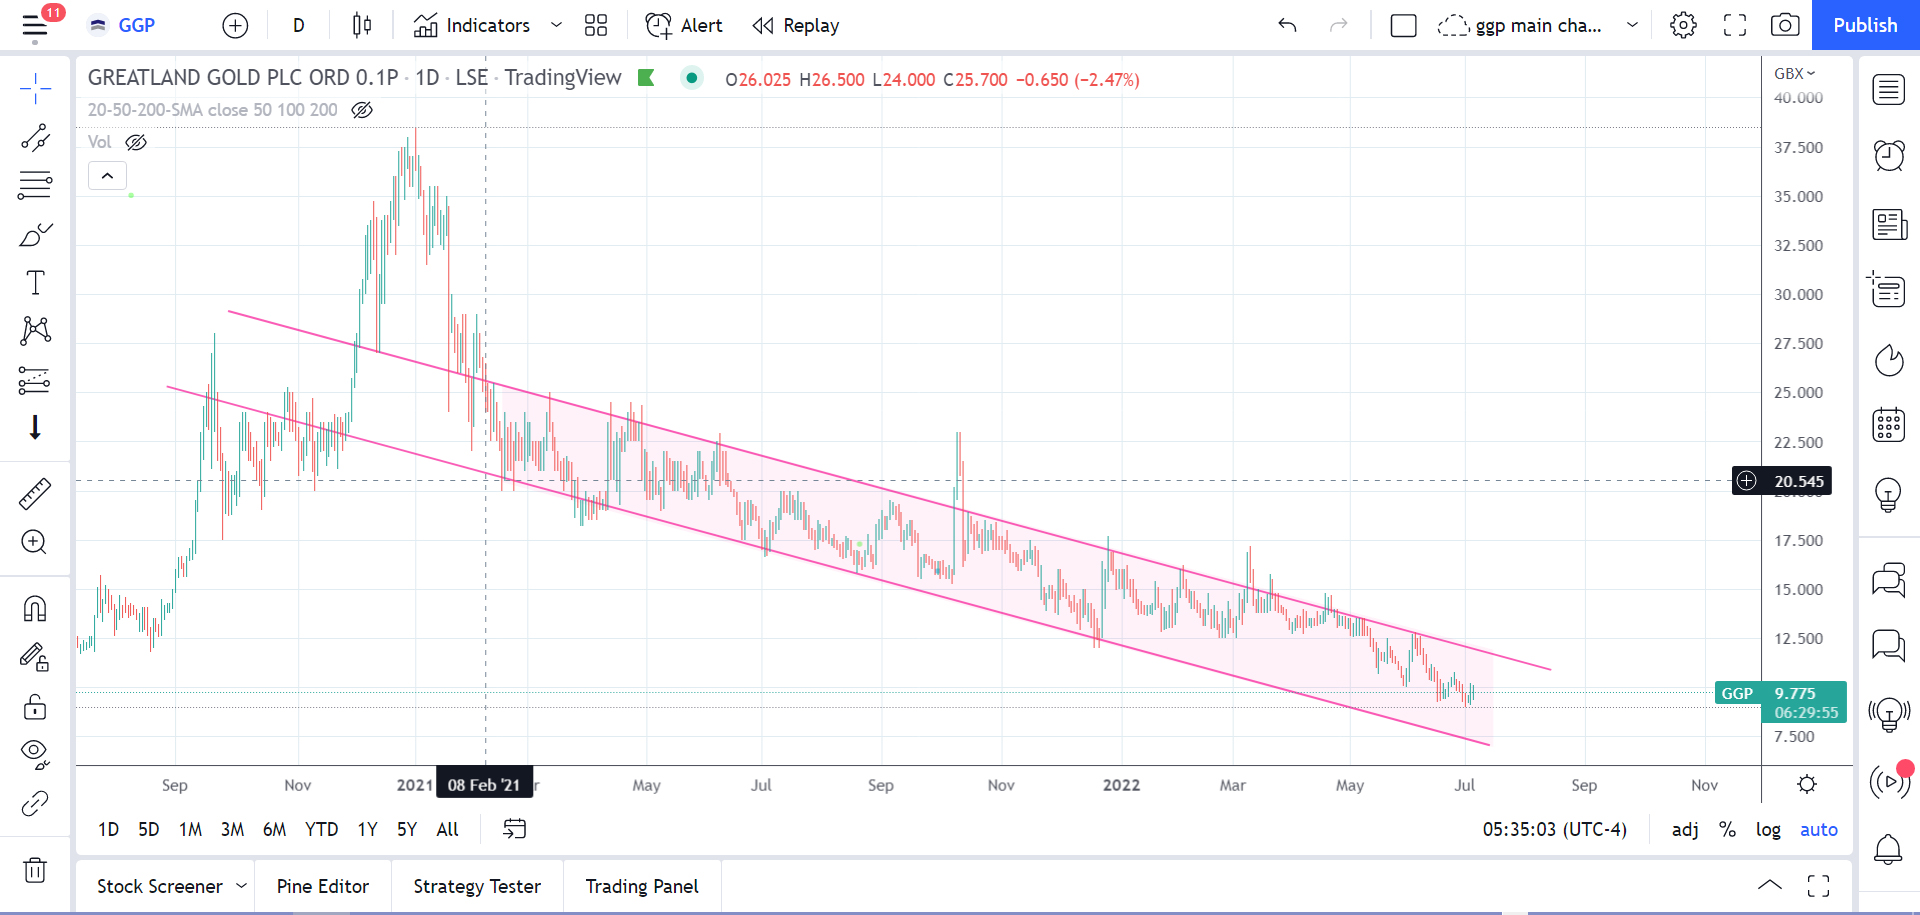Open the Stock Screener tab
This screenshot has height=915, width=1920.
click(160, 886)
